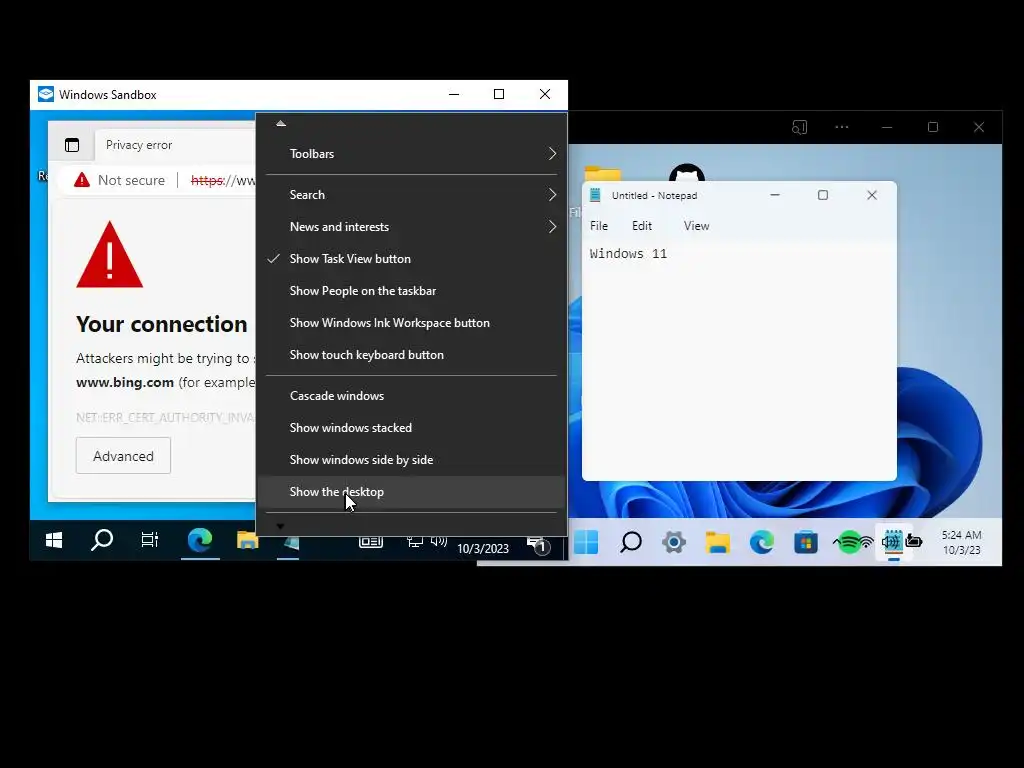Click the Sandbox volume speaker icon
Viewport: 1024px width, 768px height.
[439, 541]
